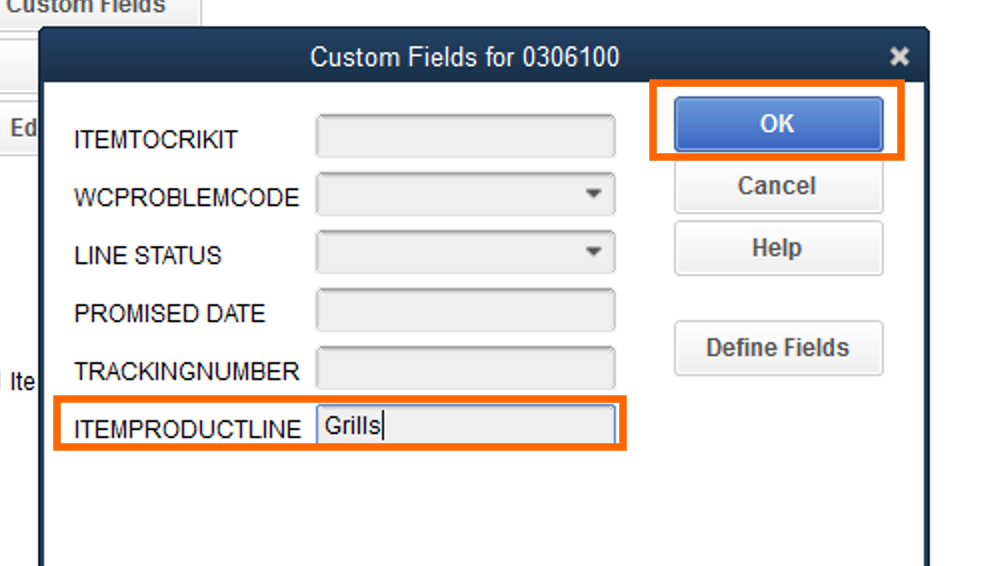The image size is (982, 566).
Task: Click the TRACKINGNUMBER text field
Action: [x=465, y=369]
